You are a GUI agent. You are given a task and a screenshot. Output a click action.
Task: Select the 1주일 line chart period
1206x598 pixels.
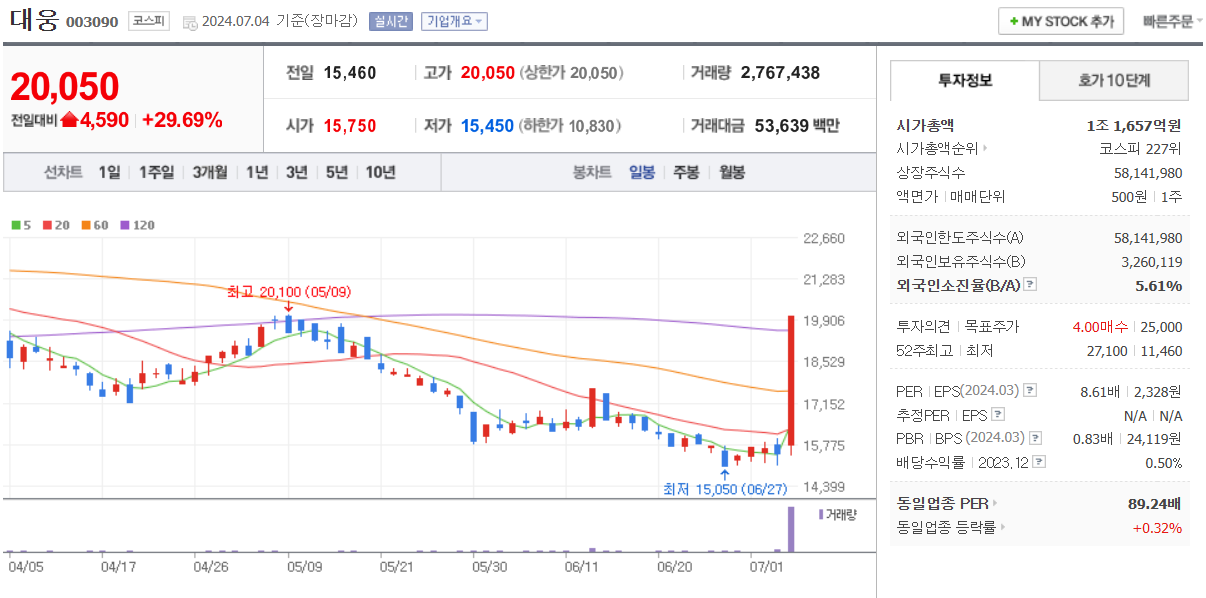(156, 172)
